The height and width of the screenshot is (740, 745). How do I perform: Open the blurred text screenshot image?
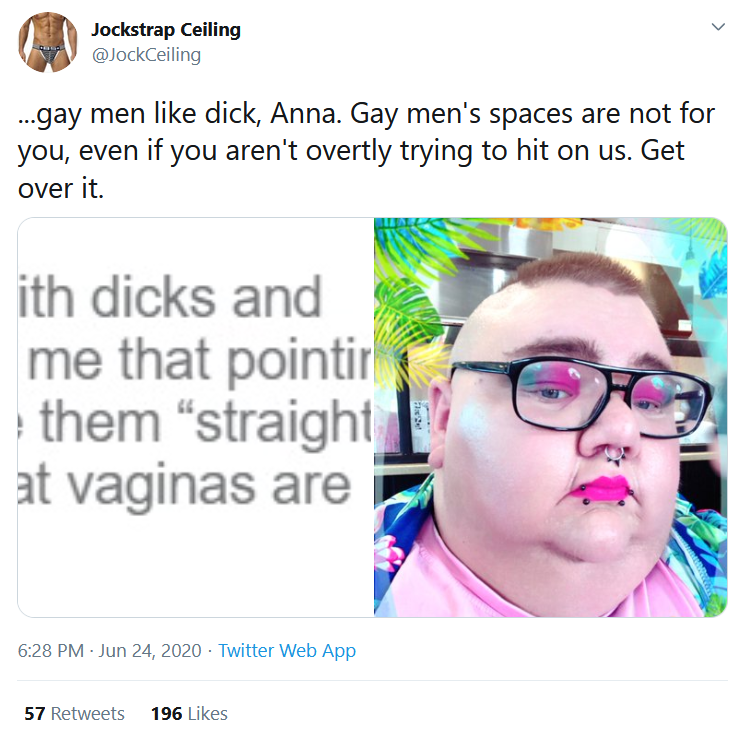point(196,417)
